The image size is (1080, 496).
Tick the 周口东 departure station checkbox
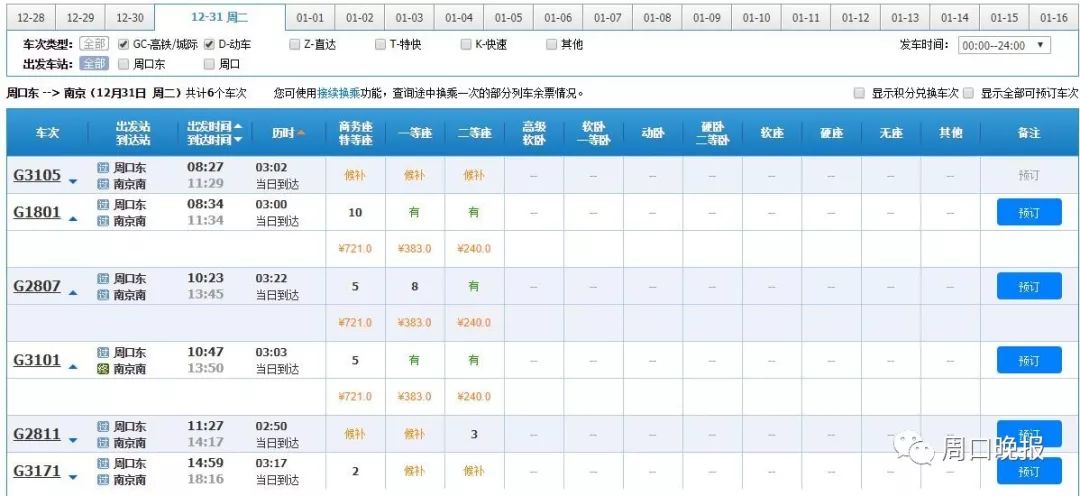[x=124, y=64]
